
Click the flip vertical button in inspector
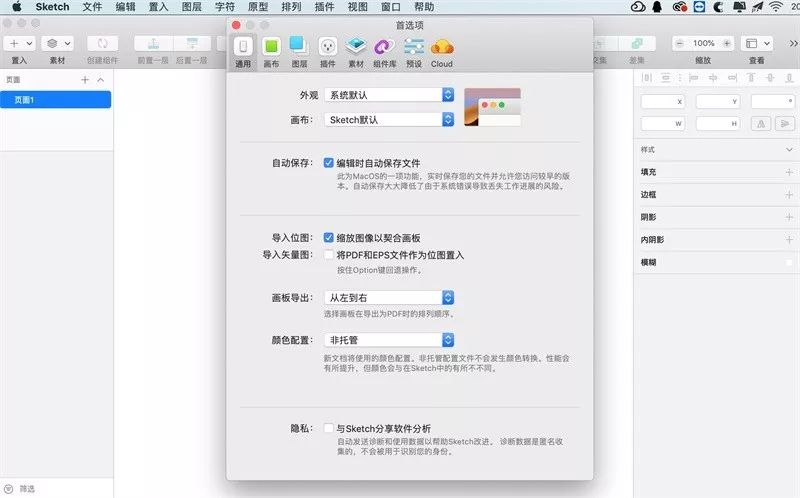click(785, 123)
